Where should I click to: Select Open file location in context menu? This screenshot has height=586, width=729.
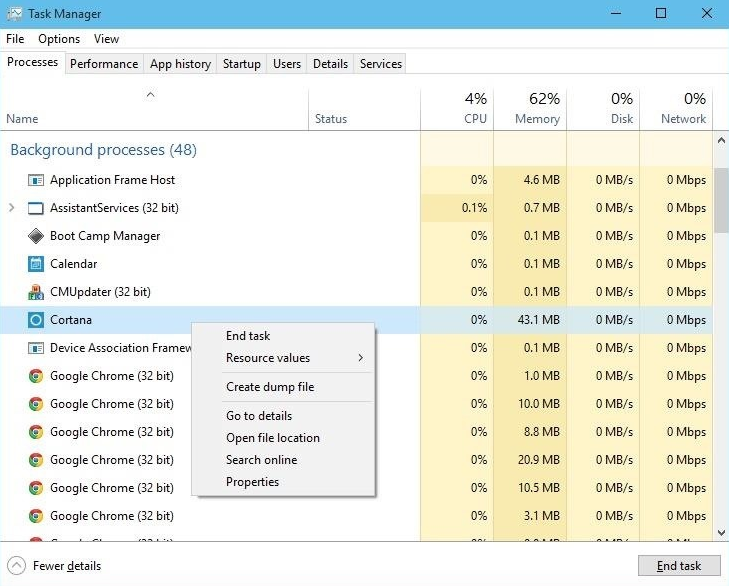pos(273,438)
